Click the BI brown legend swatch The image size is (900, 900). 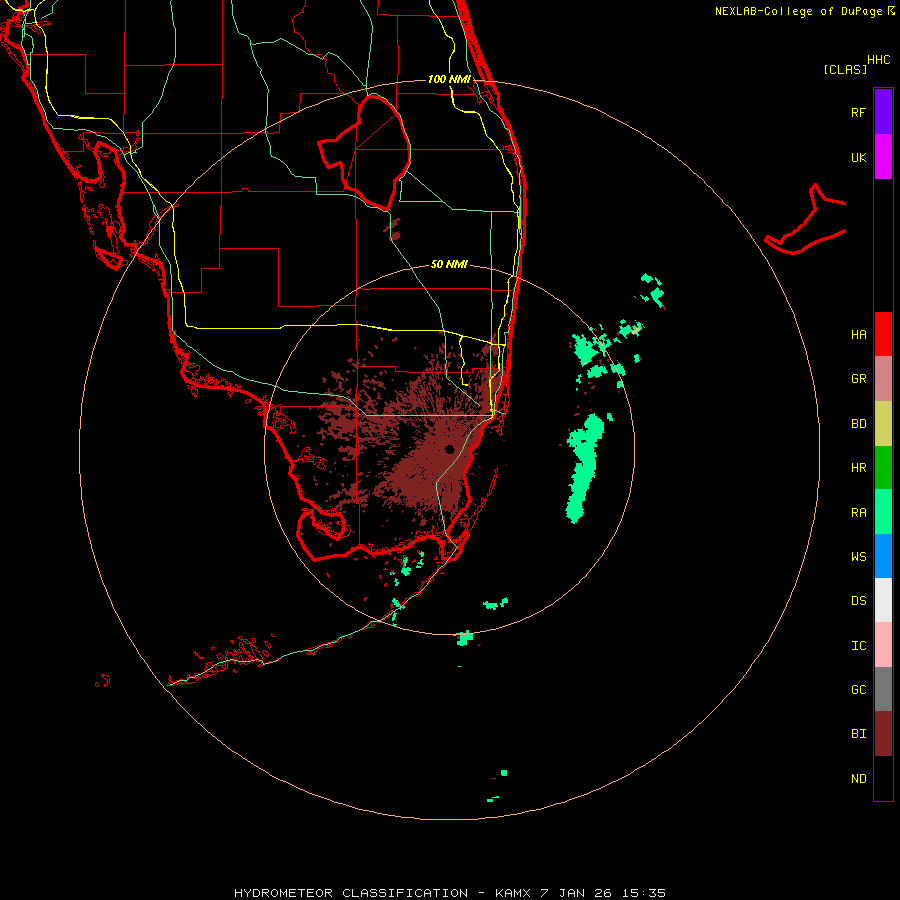pos(883,734)
